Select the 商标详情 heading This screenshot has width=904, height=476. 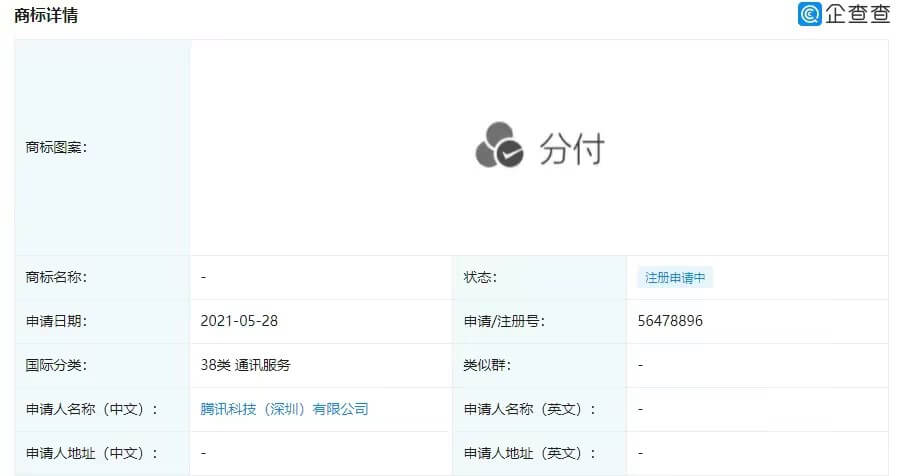click(x=46, y=15)
